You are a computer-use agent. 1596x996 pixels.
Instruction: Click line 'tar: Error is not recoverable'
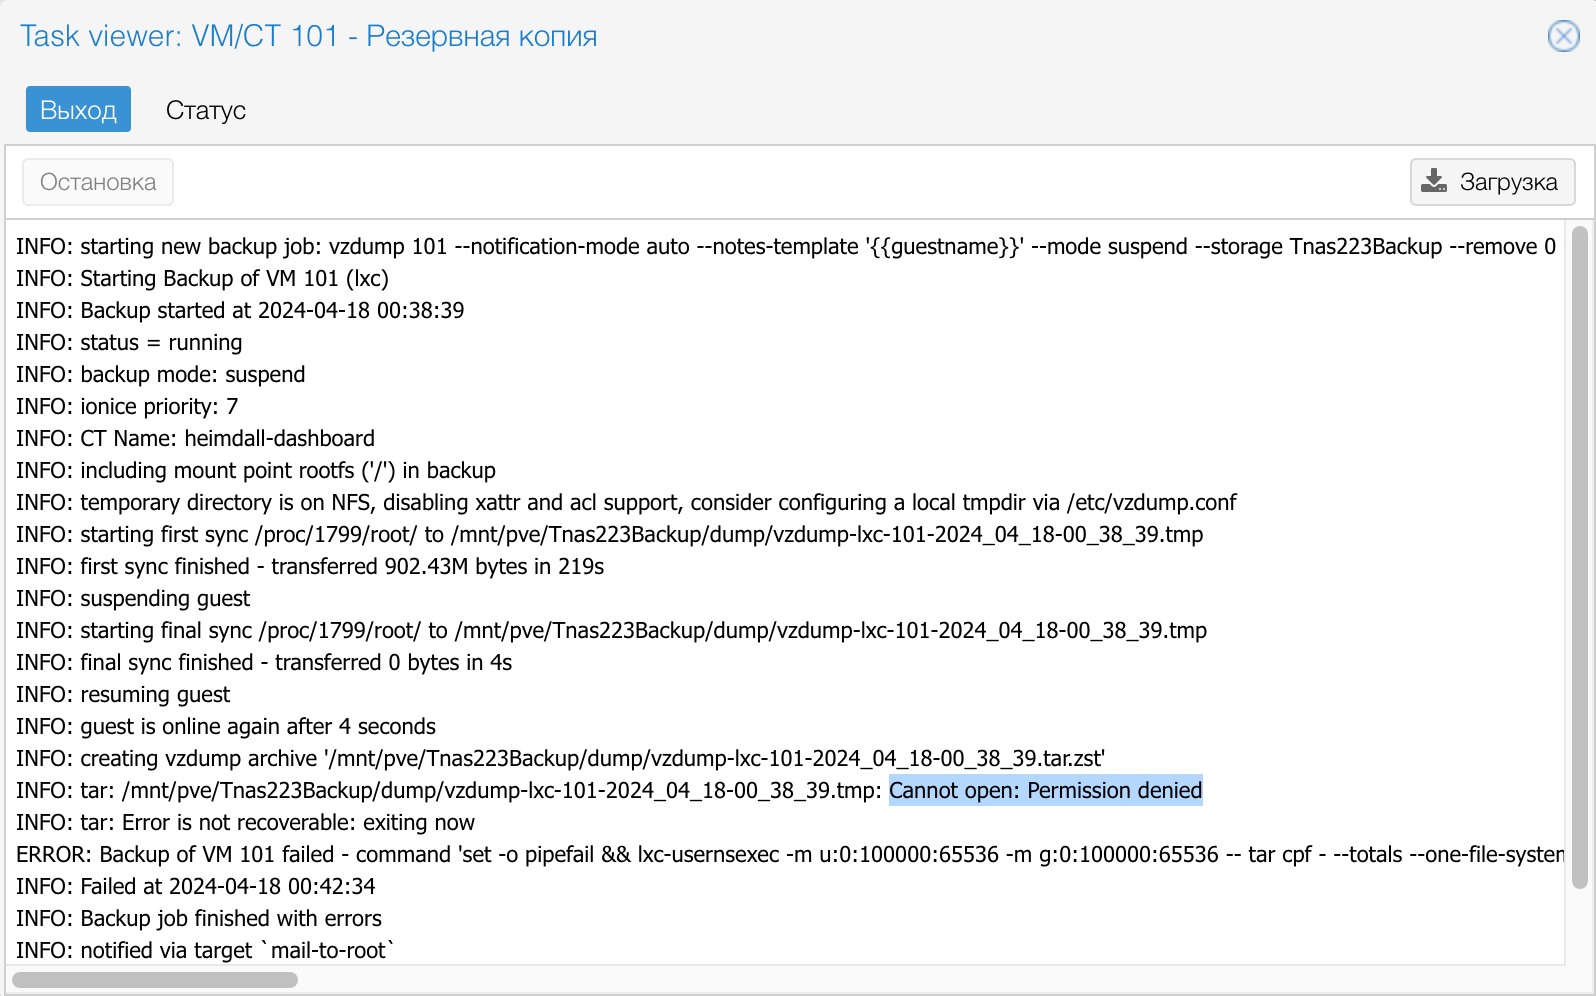pyautogui.click(x=245, y=822)
